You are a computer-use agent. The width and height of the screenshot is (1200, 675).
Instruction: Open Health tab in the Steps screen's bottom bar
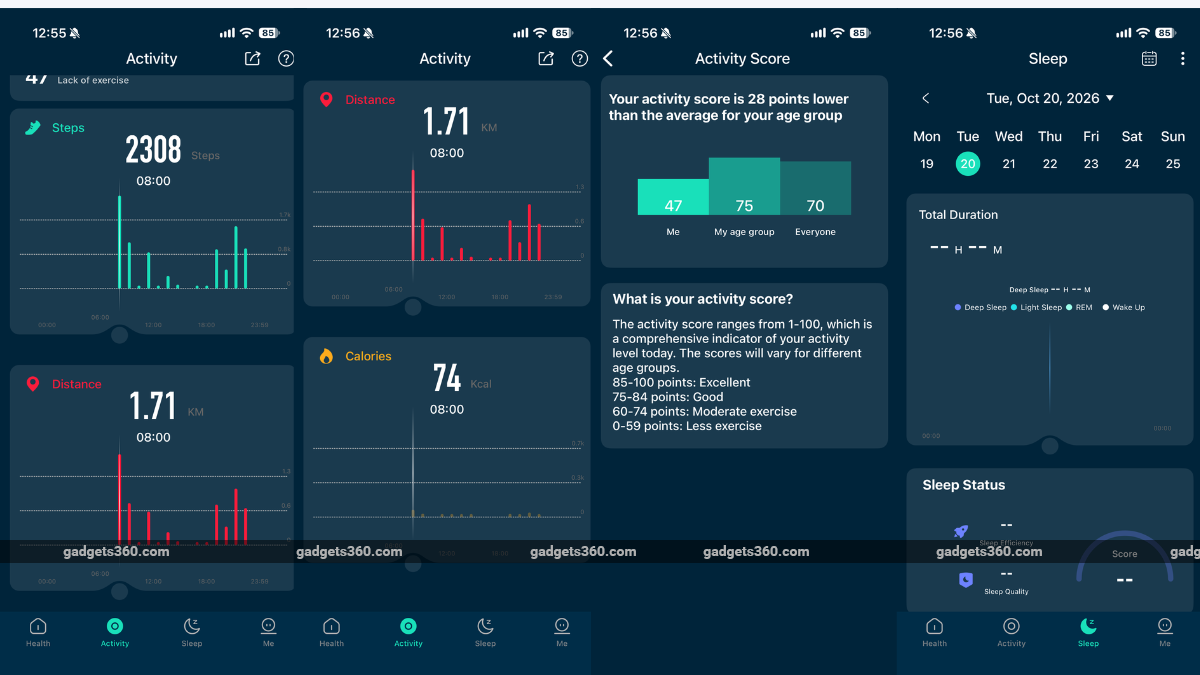point(38,632)
